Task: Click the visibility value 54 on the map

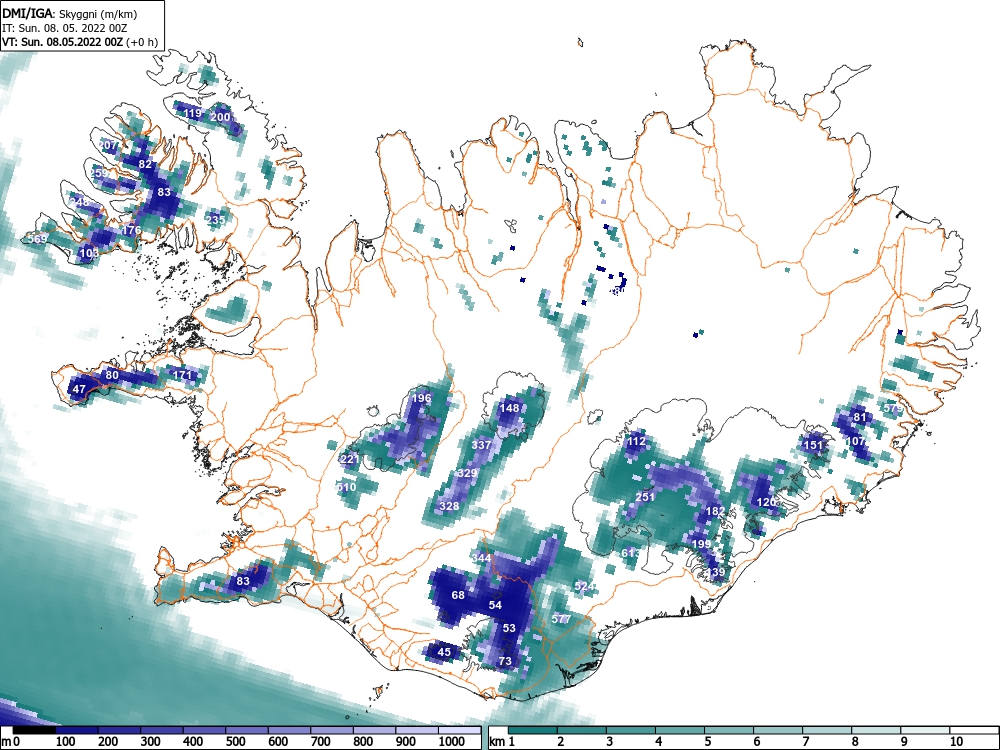Action: [496, 605]
